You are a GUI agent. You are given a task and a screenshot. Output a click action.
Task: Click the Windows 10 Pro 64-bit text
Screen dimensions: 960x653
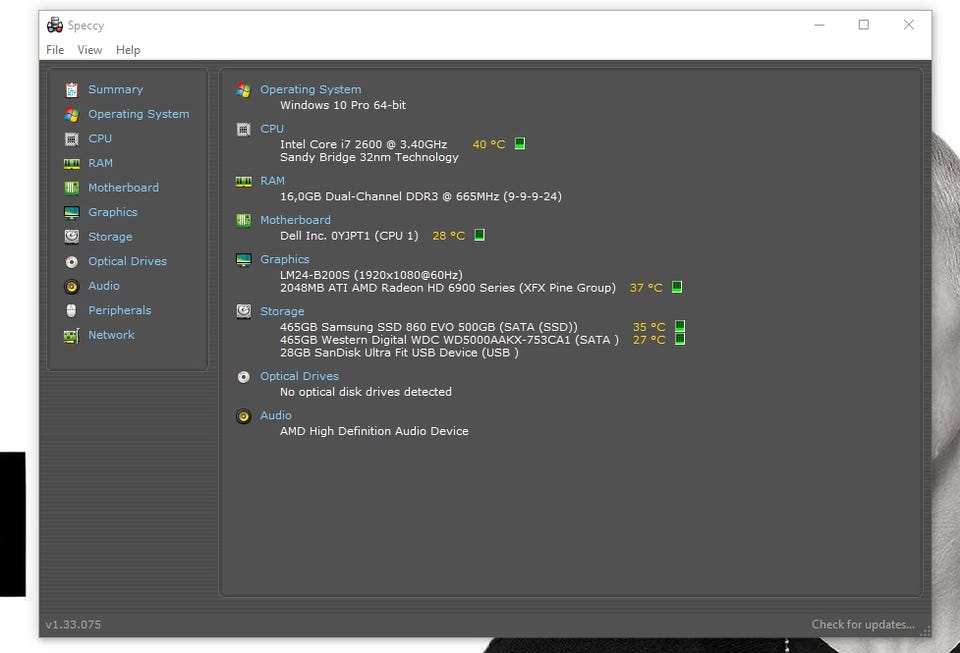(x=343, y=105)
